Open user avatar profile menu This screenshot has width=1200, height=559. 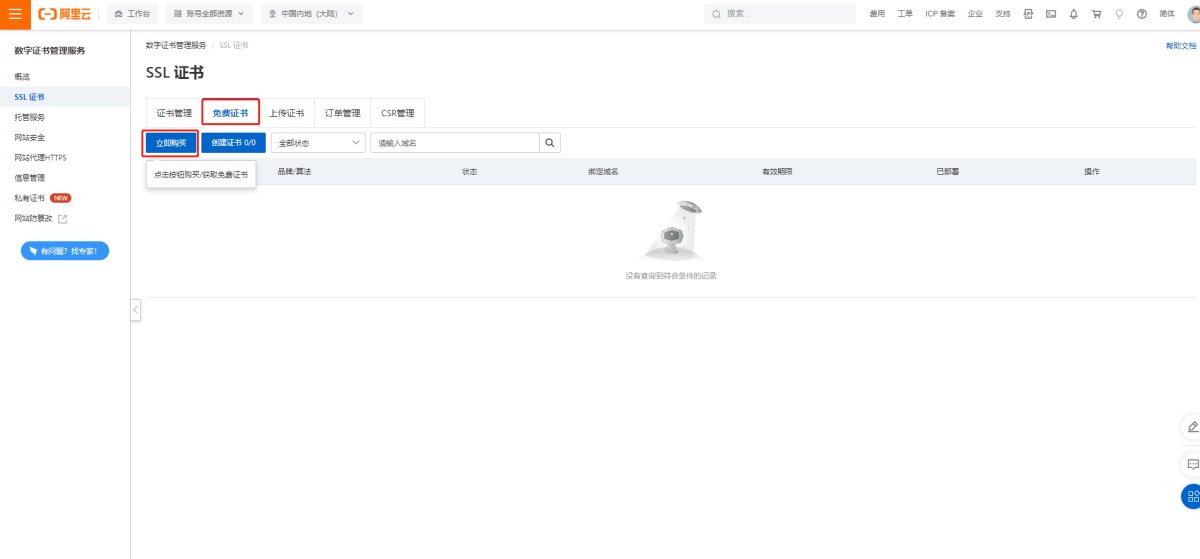[x=1192, y=14]
